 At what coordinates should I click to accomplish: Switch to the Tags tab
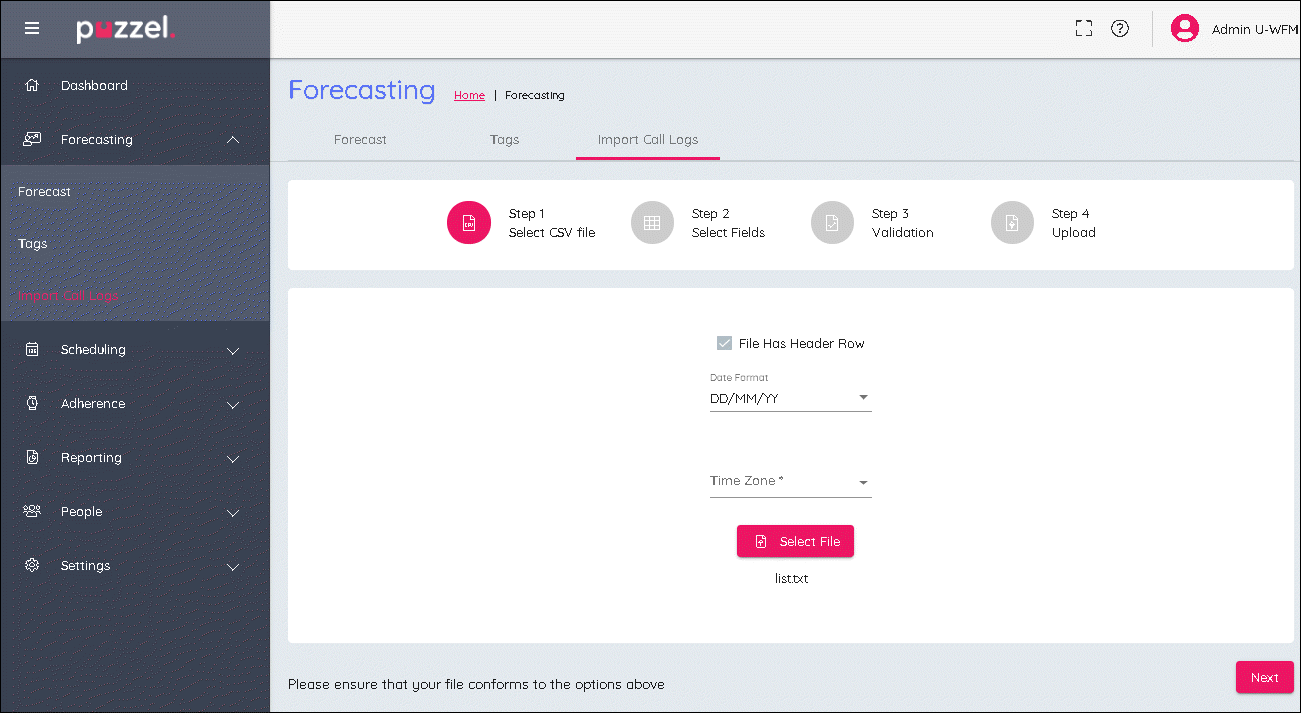(504, 140)
